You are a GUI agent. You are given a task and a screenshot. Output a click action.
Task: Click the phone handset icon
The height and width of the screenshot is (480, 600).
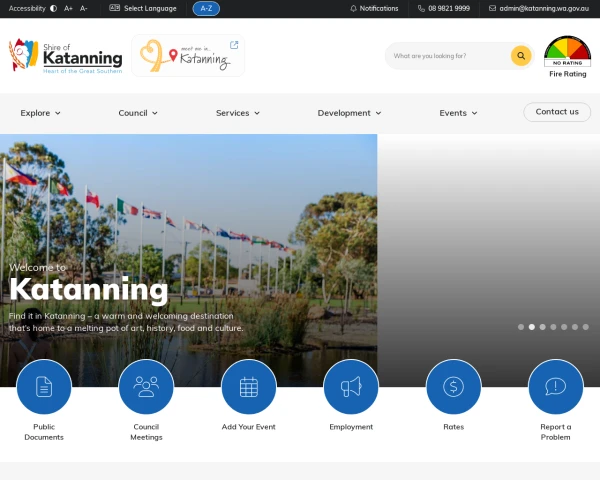[x=421, y=8]
